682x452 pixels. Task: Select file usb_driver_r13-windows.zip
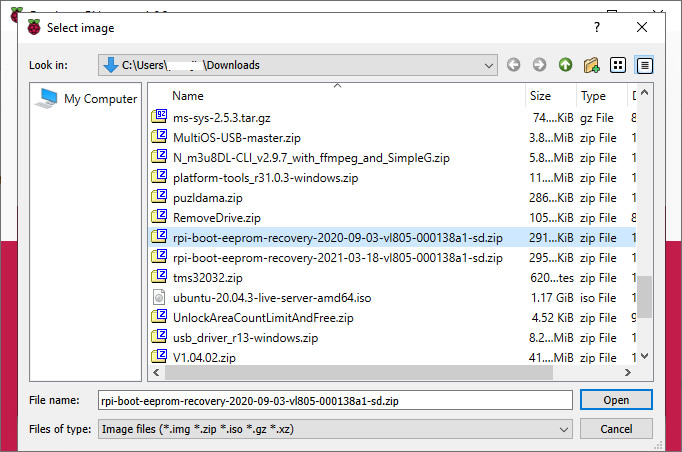pos(245,338)
